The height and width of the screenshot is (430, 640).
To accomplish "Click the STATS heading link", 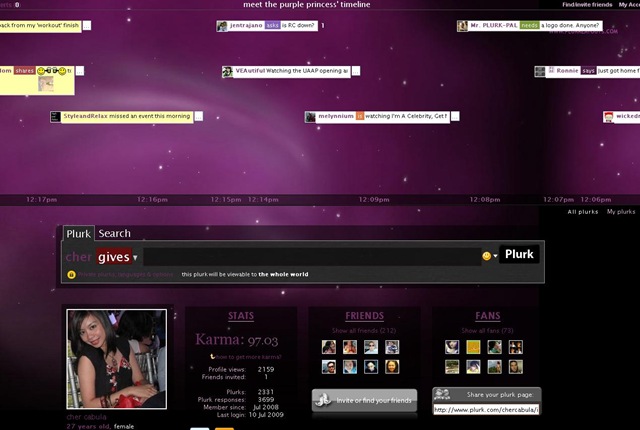I will click(241, 316).
